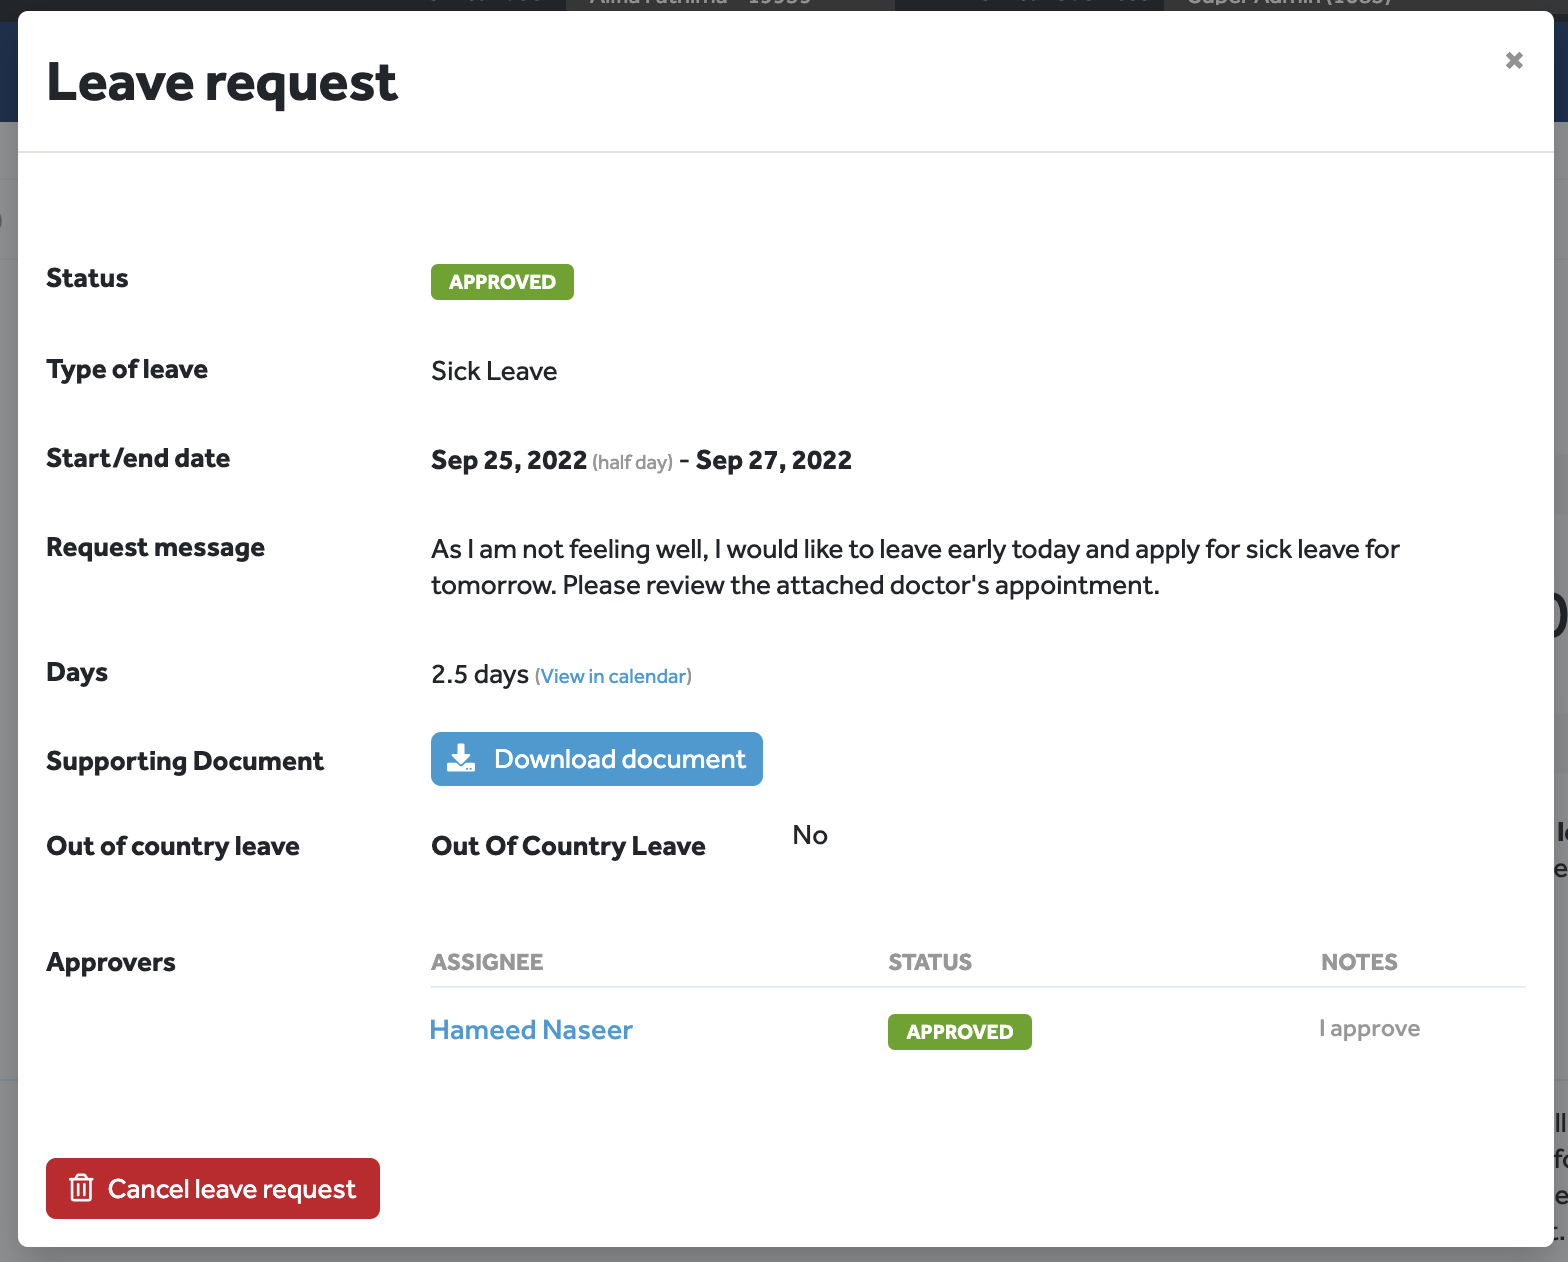Click the download arrow icon

pyautogui.click(x=461, y=758)
